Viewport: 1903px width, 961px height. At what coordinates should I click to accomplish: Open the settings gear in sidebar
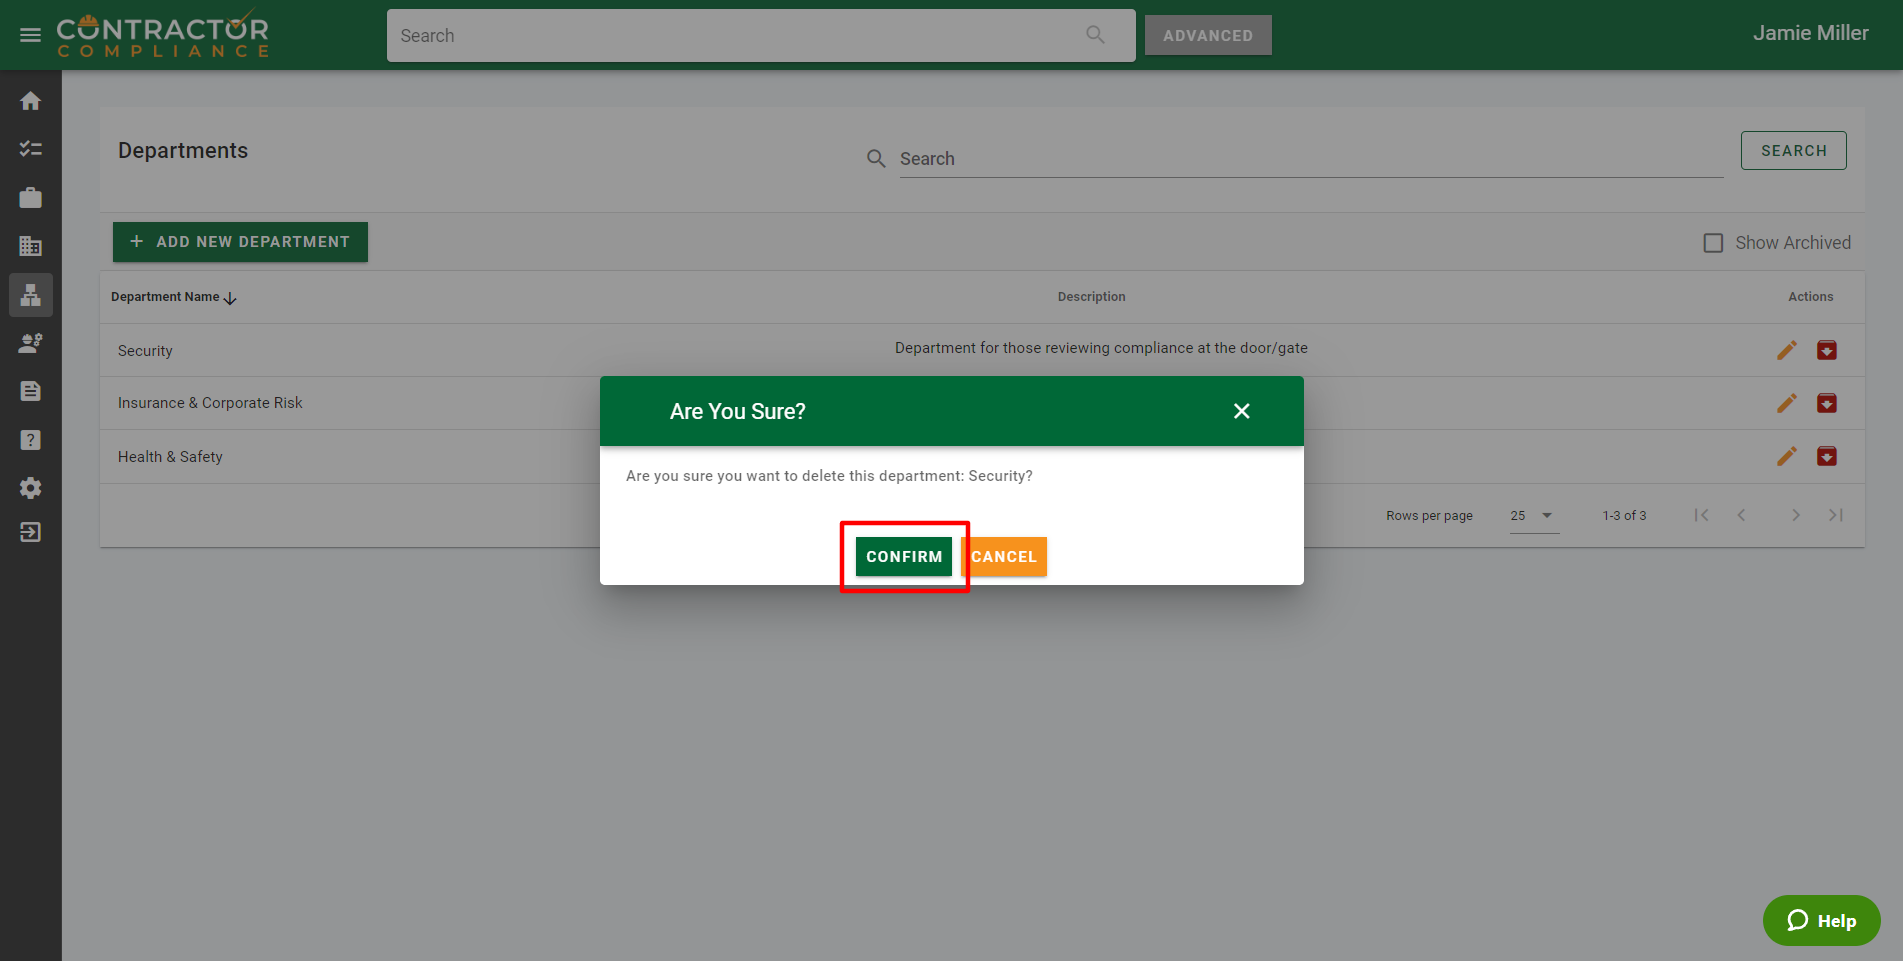click(30, 488)
